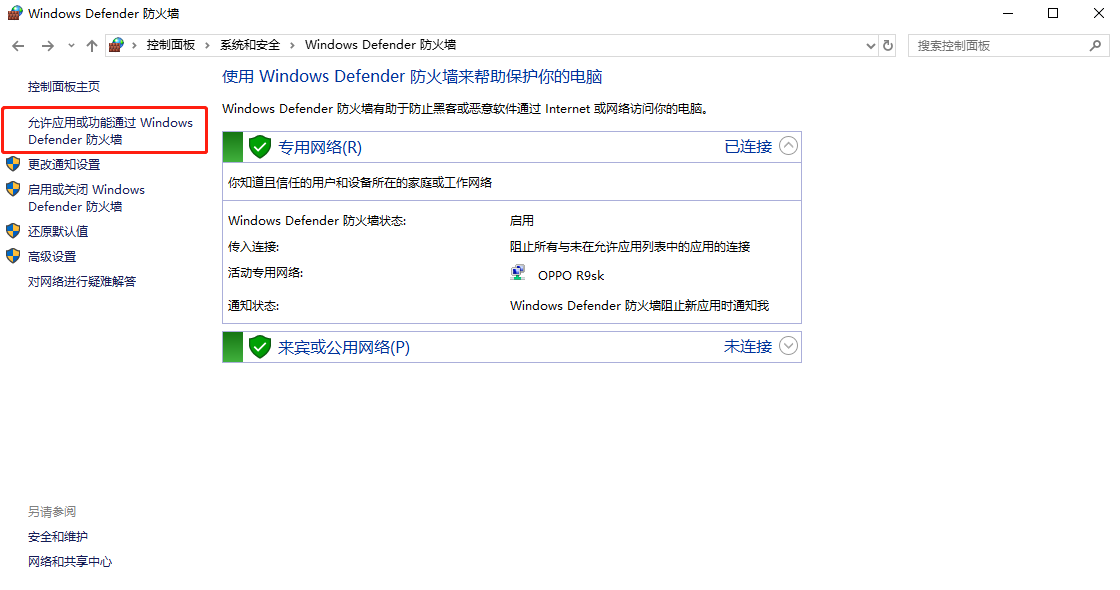The height and width of the screenshot is (590, 1120).
Task: Close the Windows Defender 防火墙 window
Action: coord(1099,14)
